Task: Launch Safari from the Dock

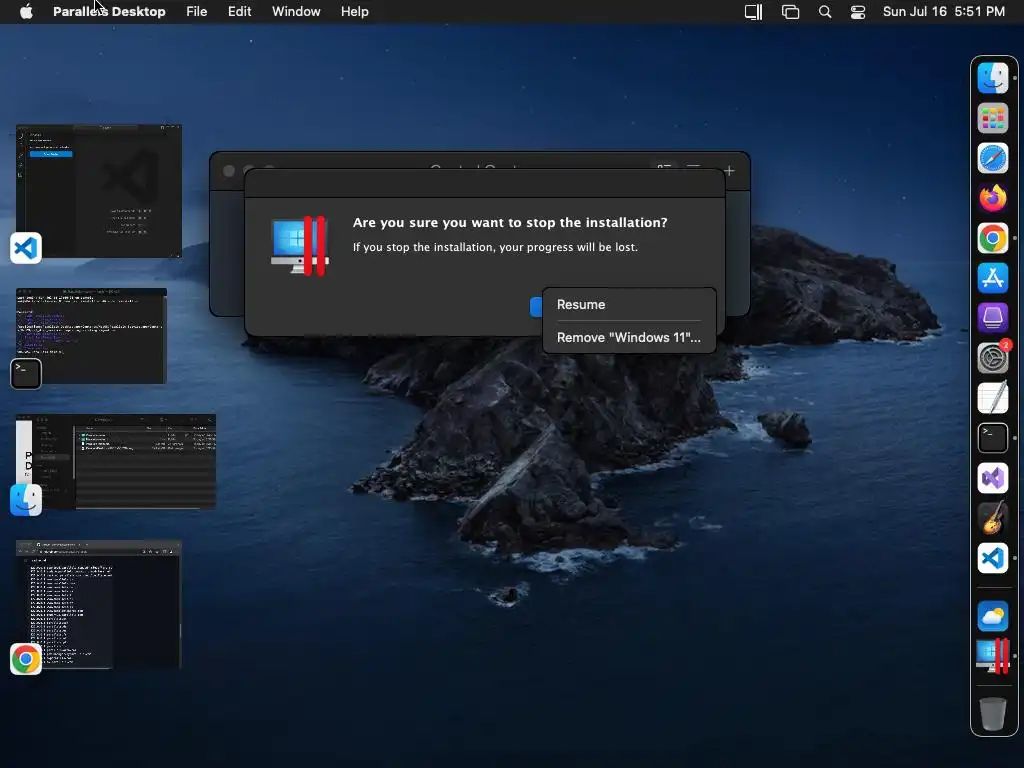Action: tap(993, 158)
